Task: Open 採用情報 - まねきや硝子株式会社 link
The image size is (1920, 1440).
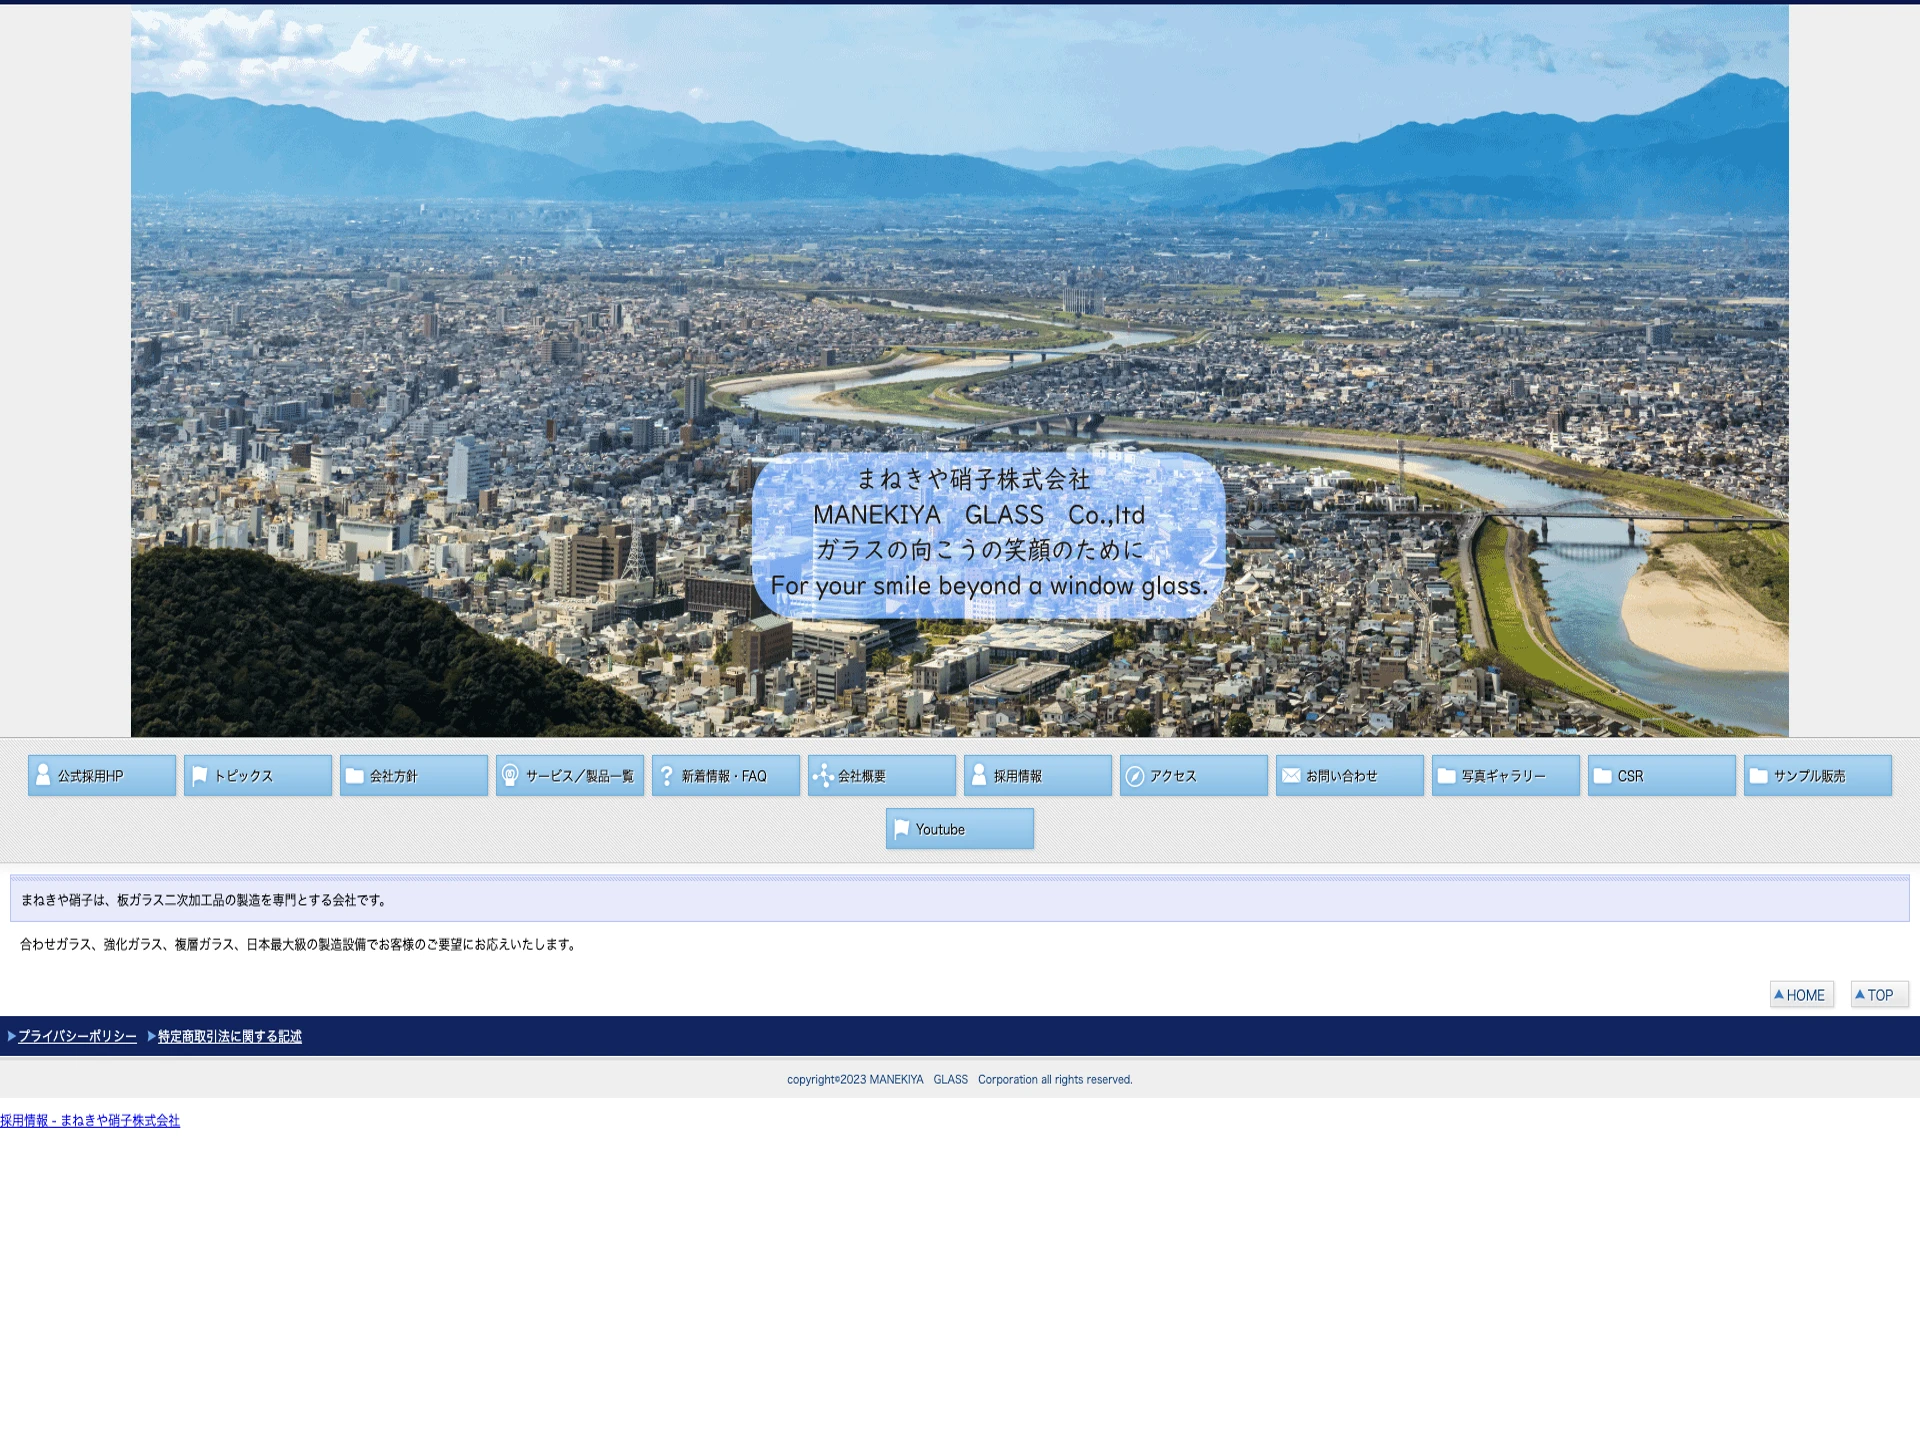Action: [x=90, y=1120]
